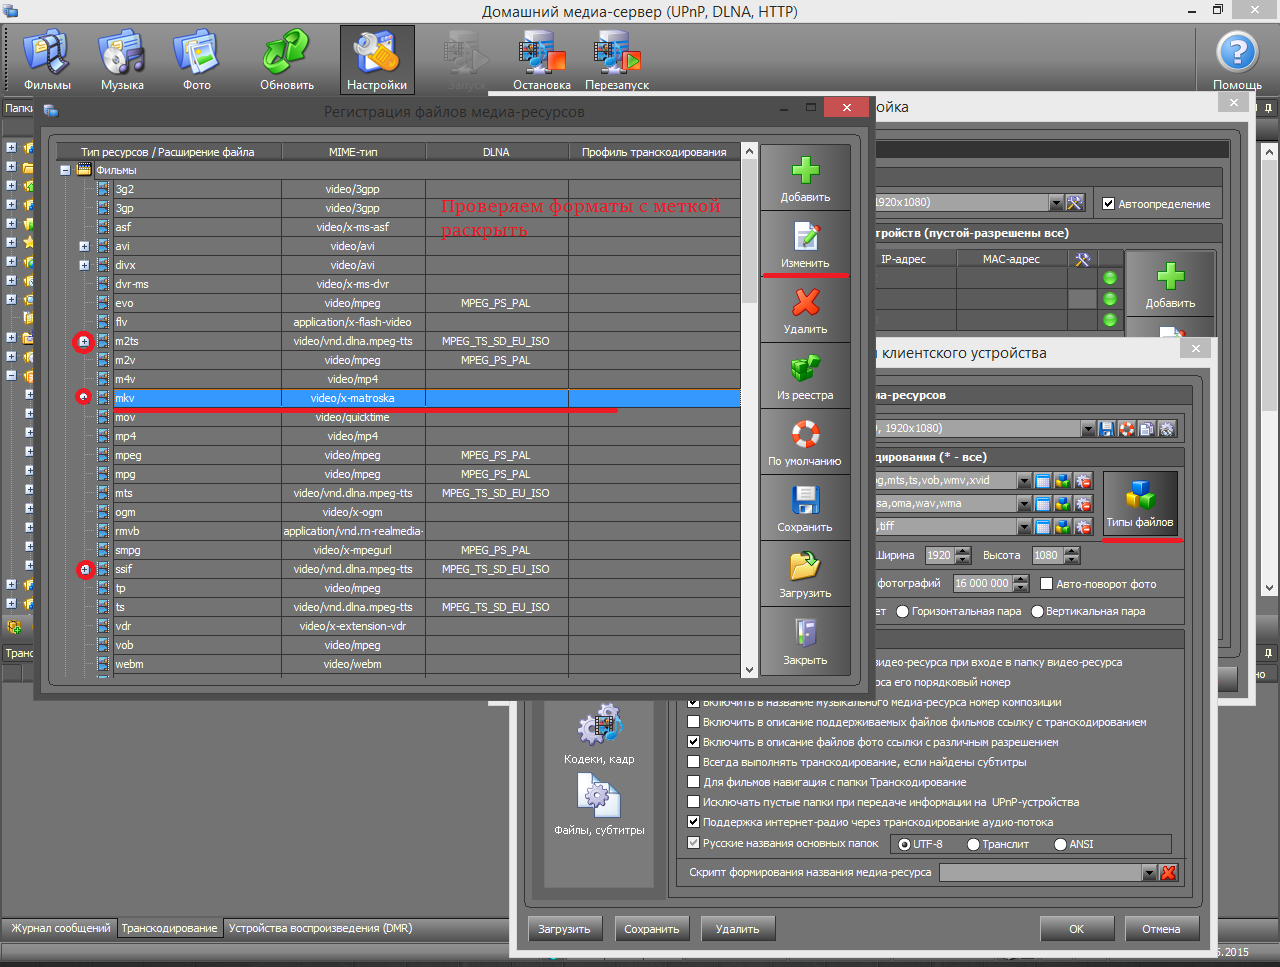Open the Фильмы toolbar icon
The width and height of the screenshot is (1280, 967).
click(x=47, y=58)
